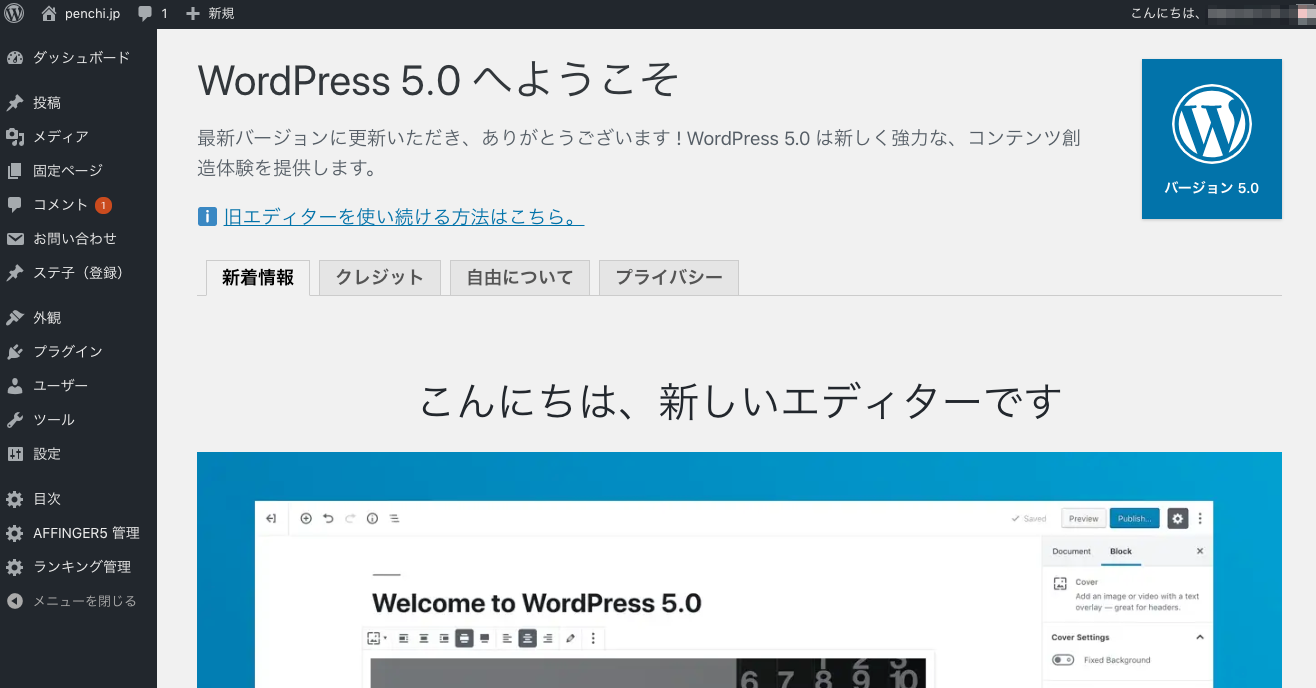Click the blue info icon beside the editor notice
This screenshot has height=688, width=1316.
pyautogui.click(x=207, y=216)
